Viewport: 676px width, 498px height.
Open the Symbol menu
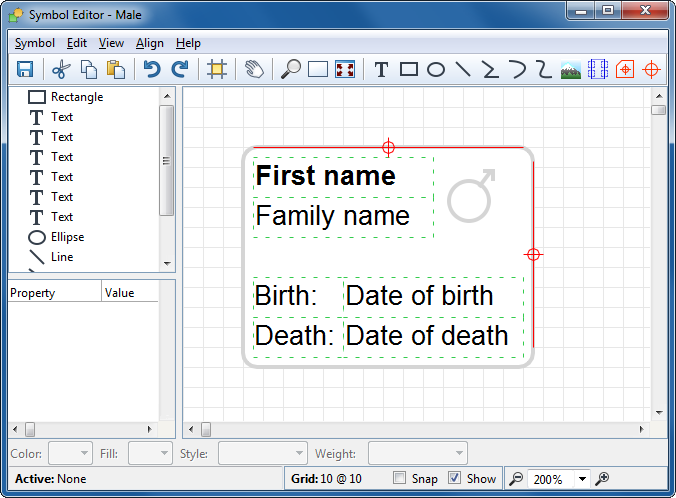coord(35,43)
